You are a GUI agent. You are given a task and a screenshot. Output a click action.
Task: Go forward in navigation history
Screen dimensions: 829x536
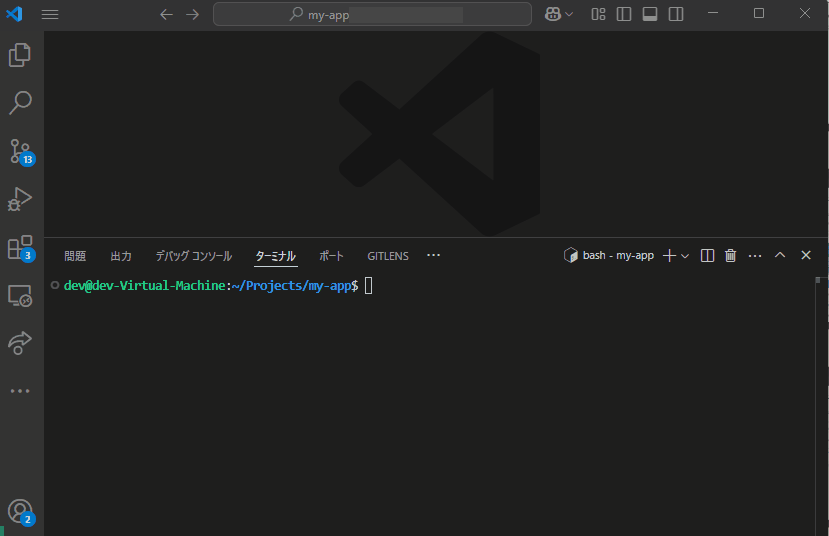coord(192,14)
